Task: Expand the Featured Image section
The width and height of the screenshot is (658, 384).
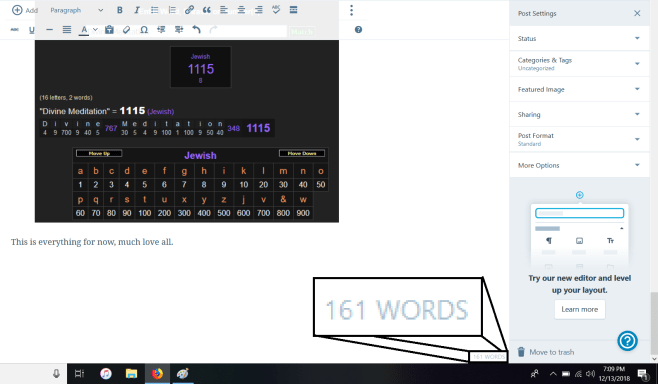Action: pyautogui.click(x=580, y=89)
